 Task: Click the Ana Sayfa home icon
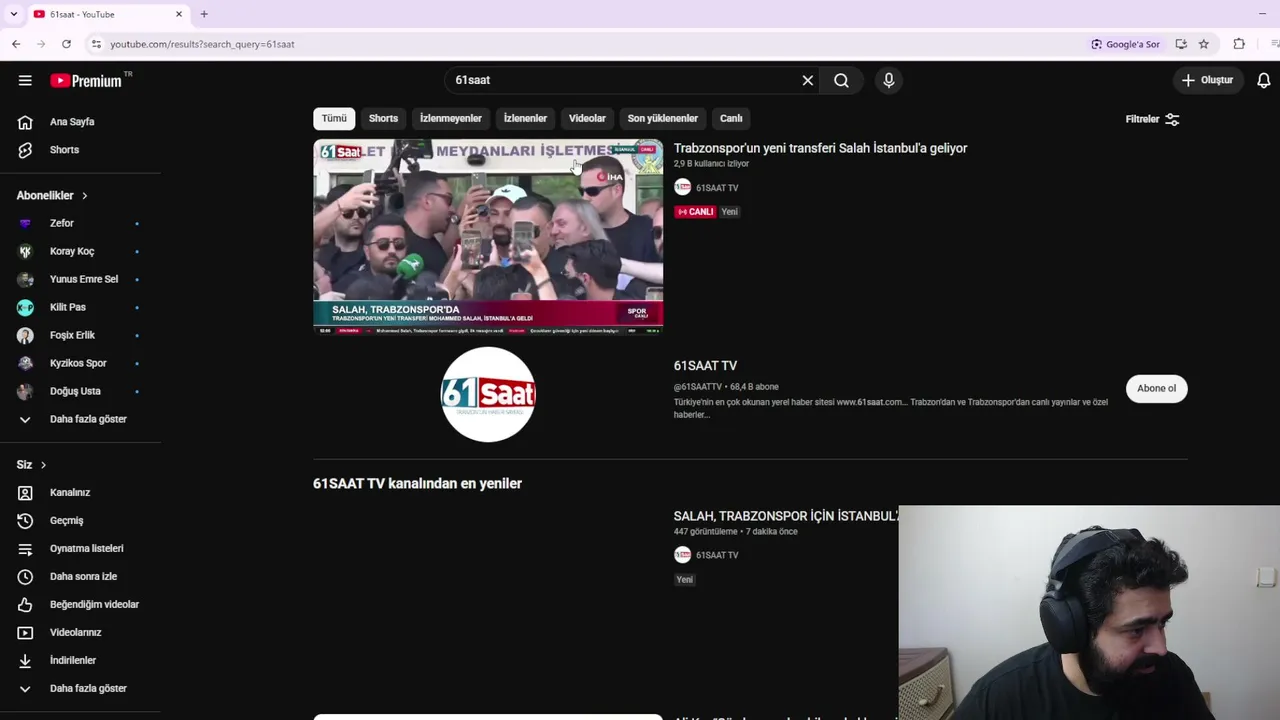click(25, 122)
